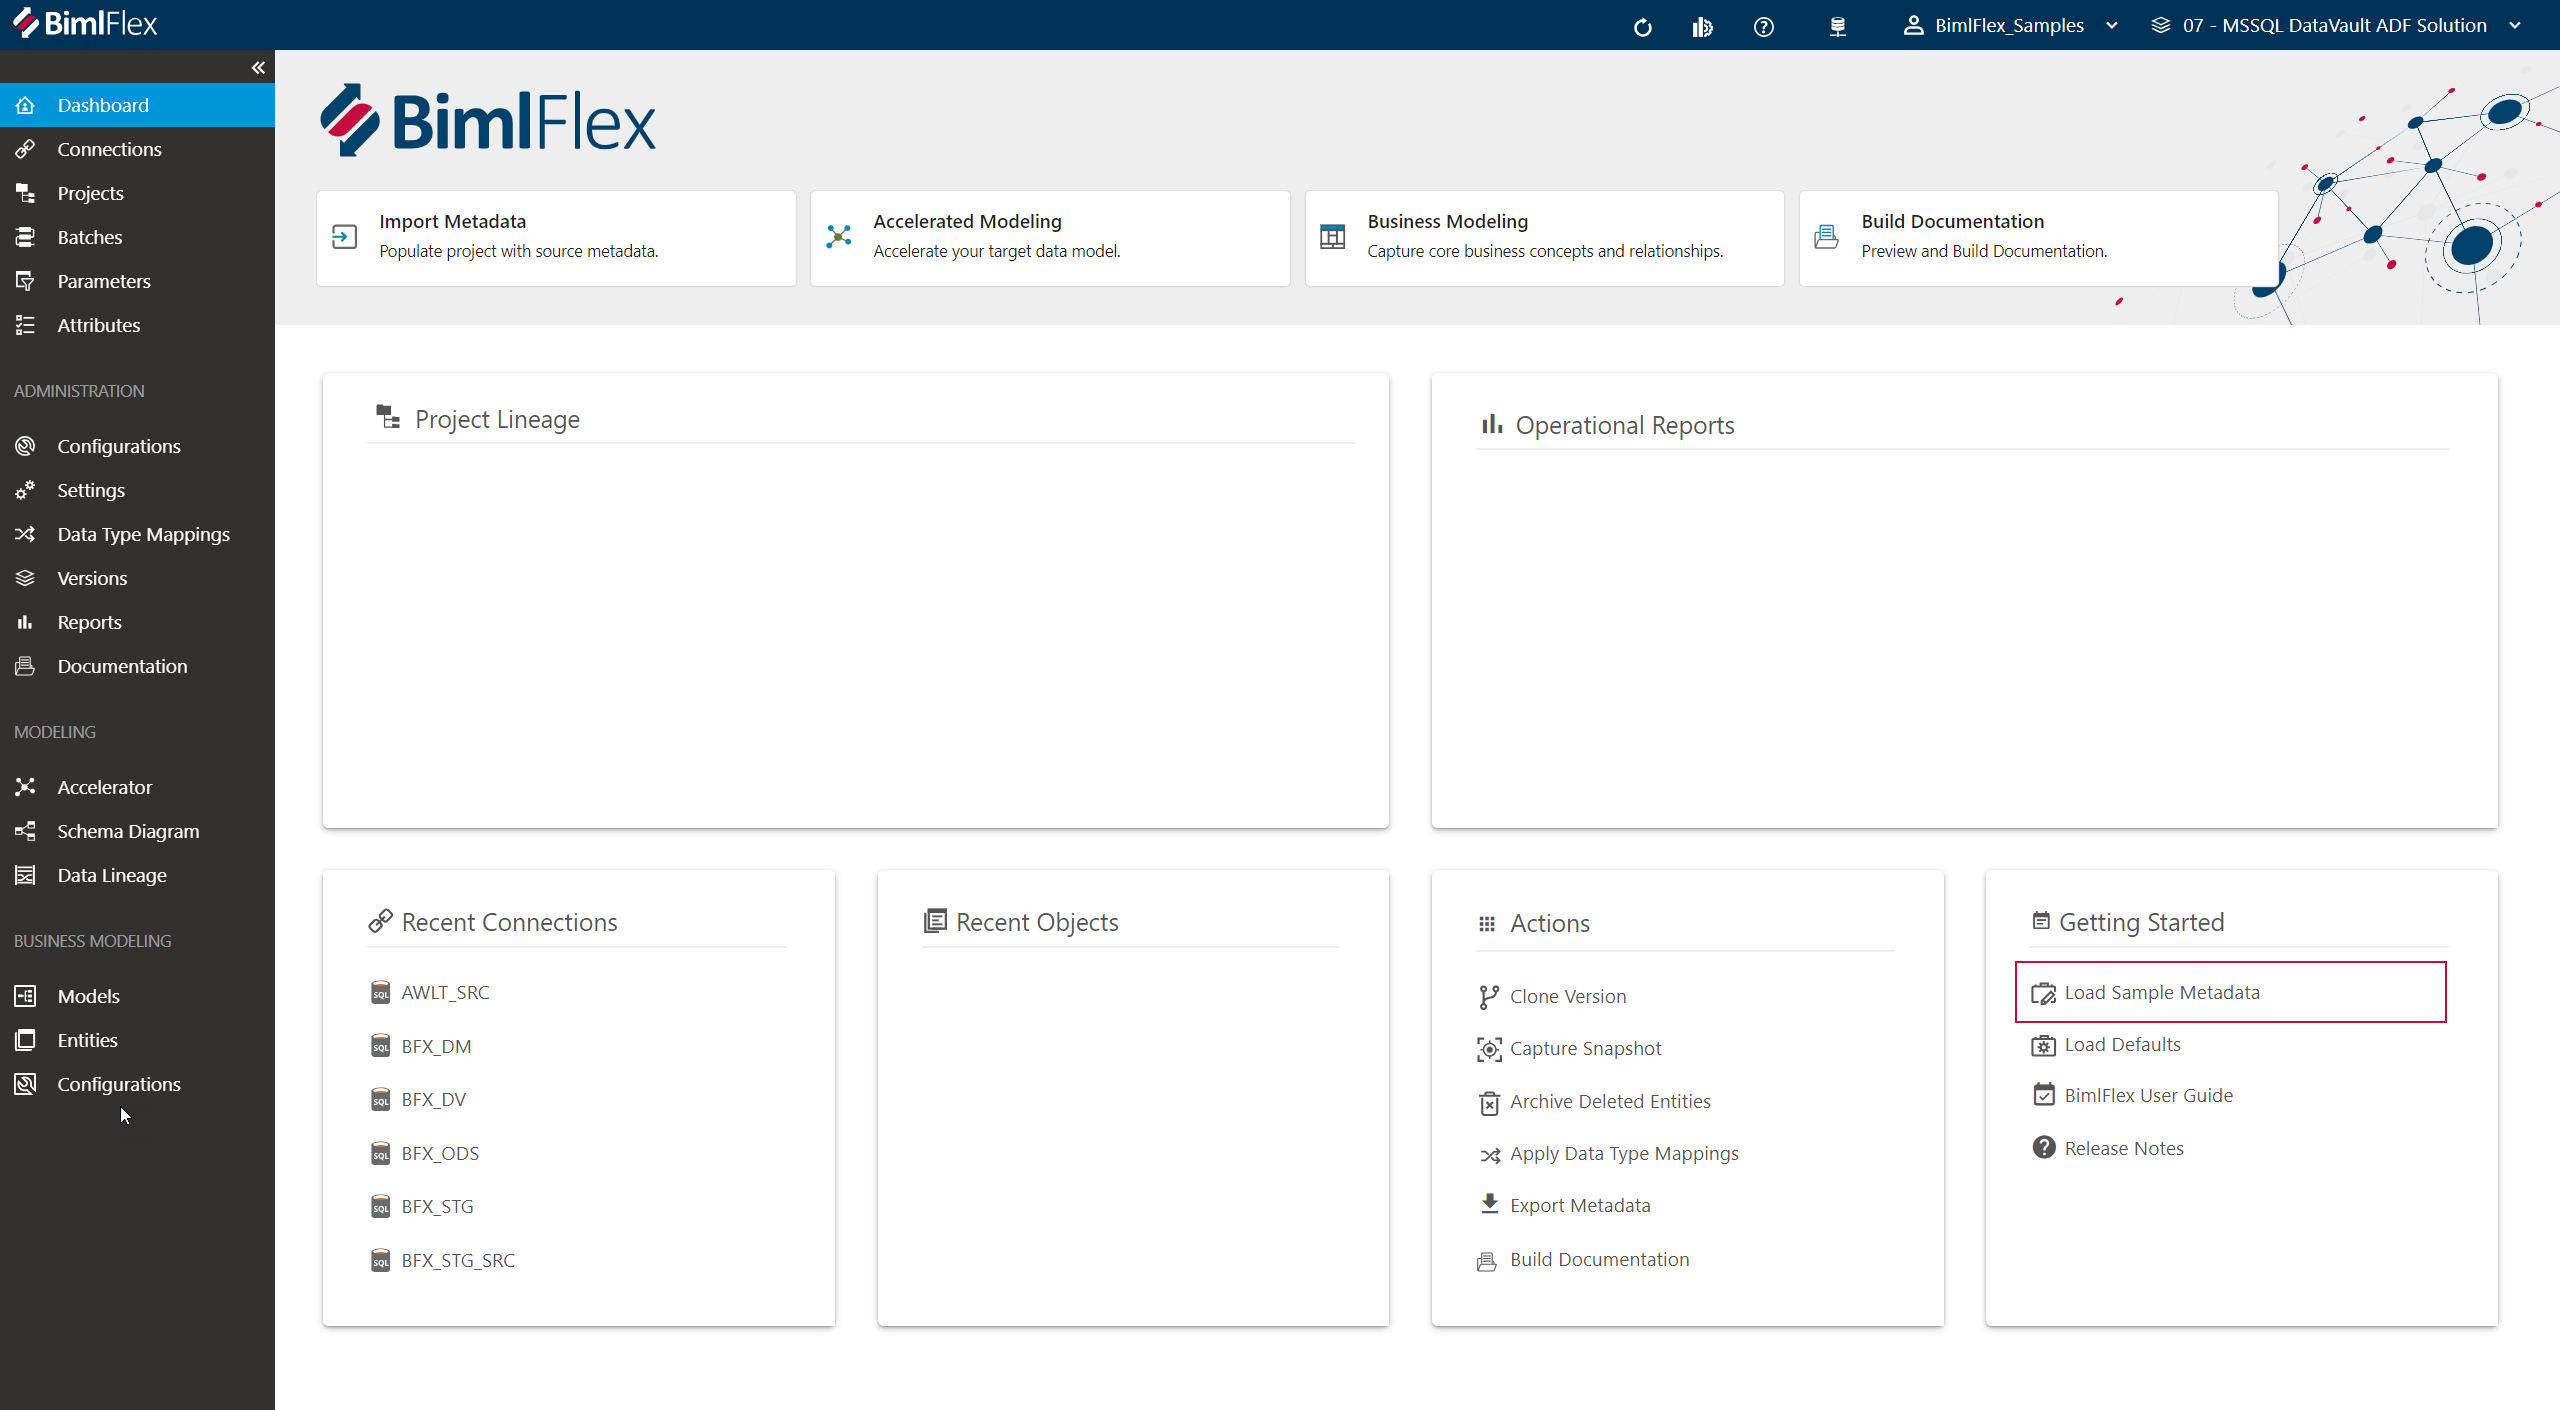Select the Schema Diagram icon in the sidebar
This screenshot has width=2560, height=1410.
[x=26, y=831]
